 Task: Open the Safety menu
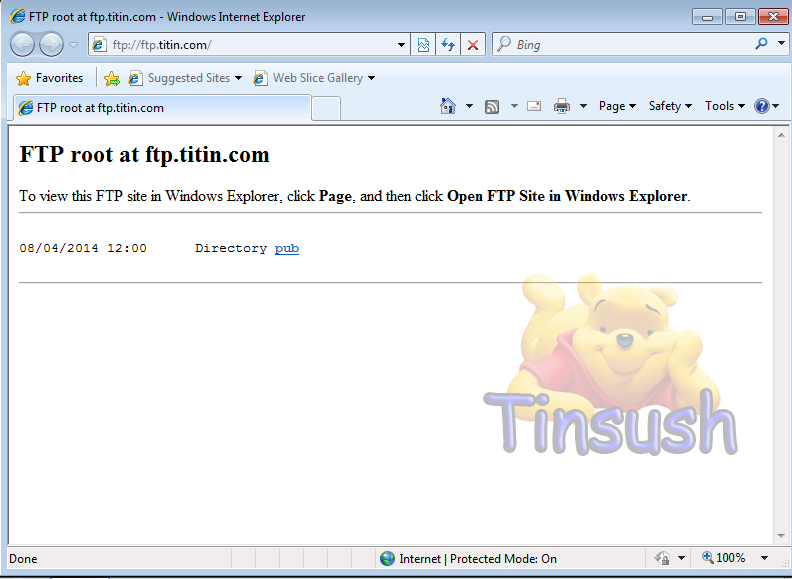click(x=670, y=106)
